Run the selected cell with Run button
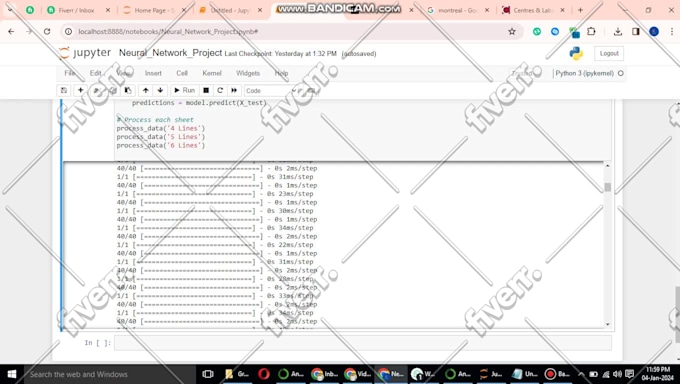Screen dimensions: 680x384 click(x=184, y=90)
